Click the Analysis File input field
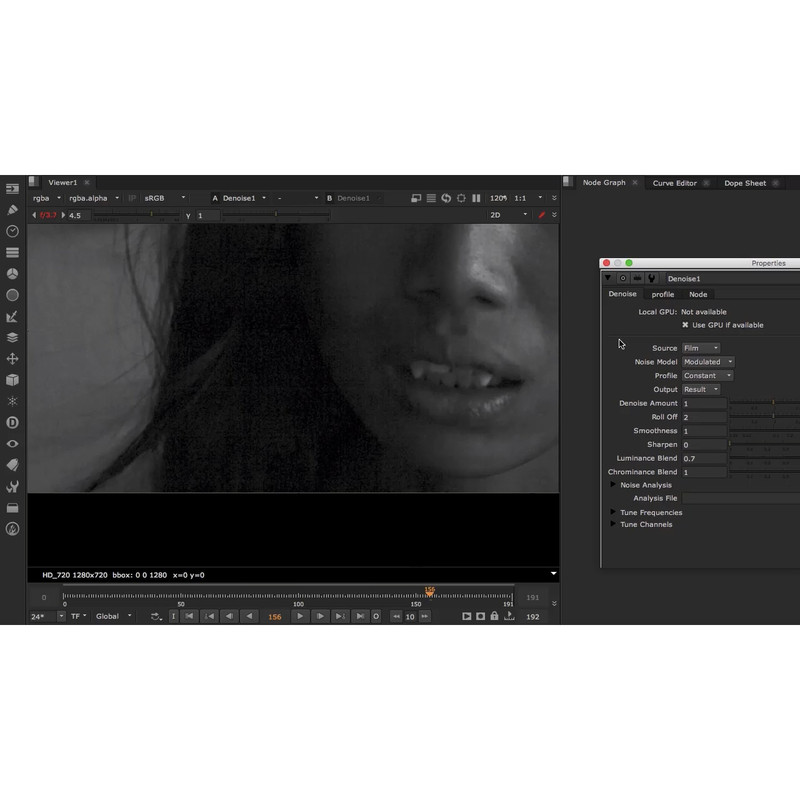 (x=740, y=498)
